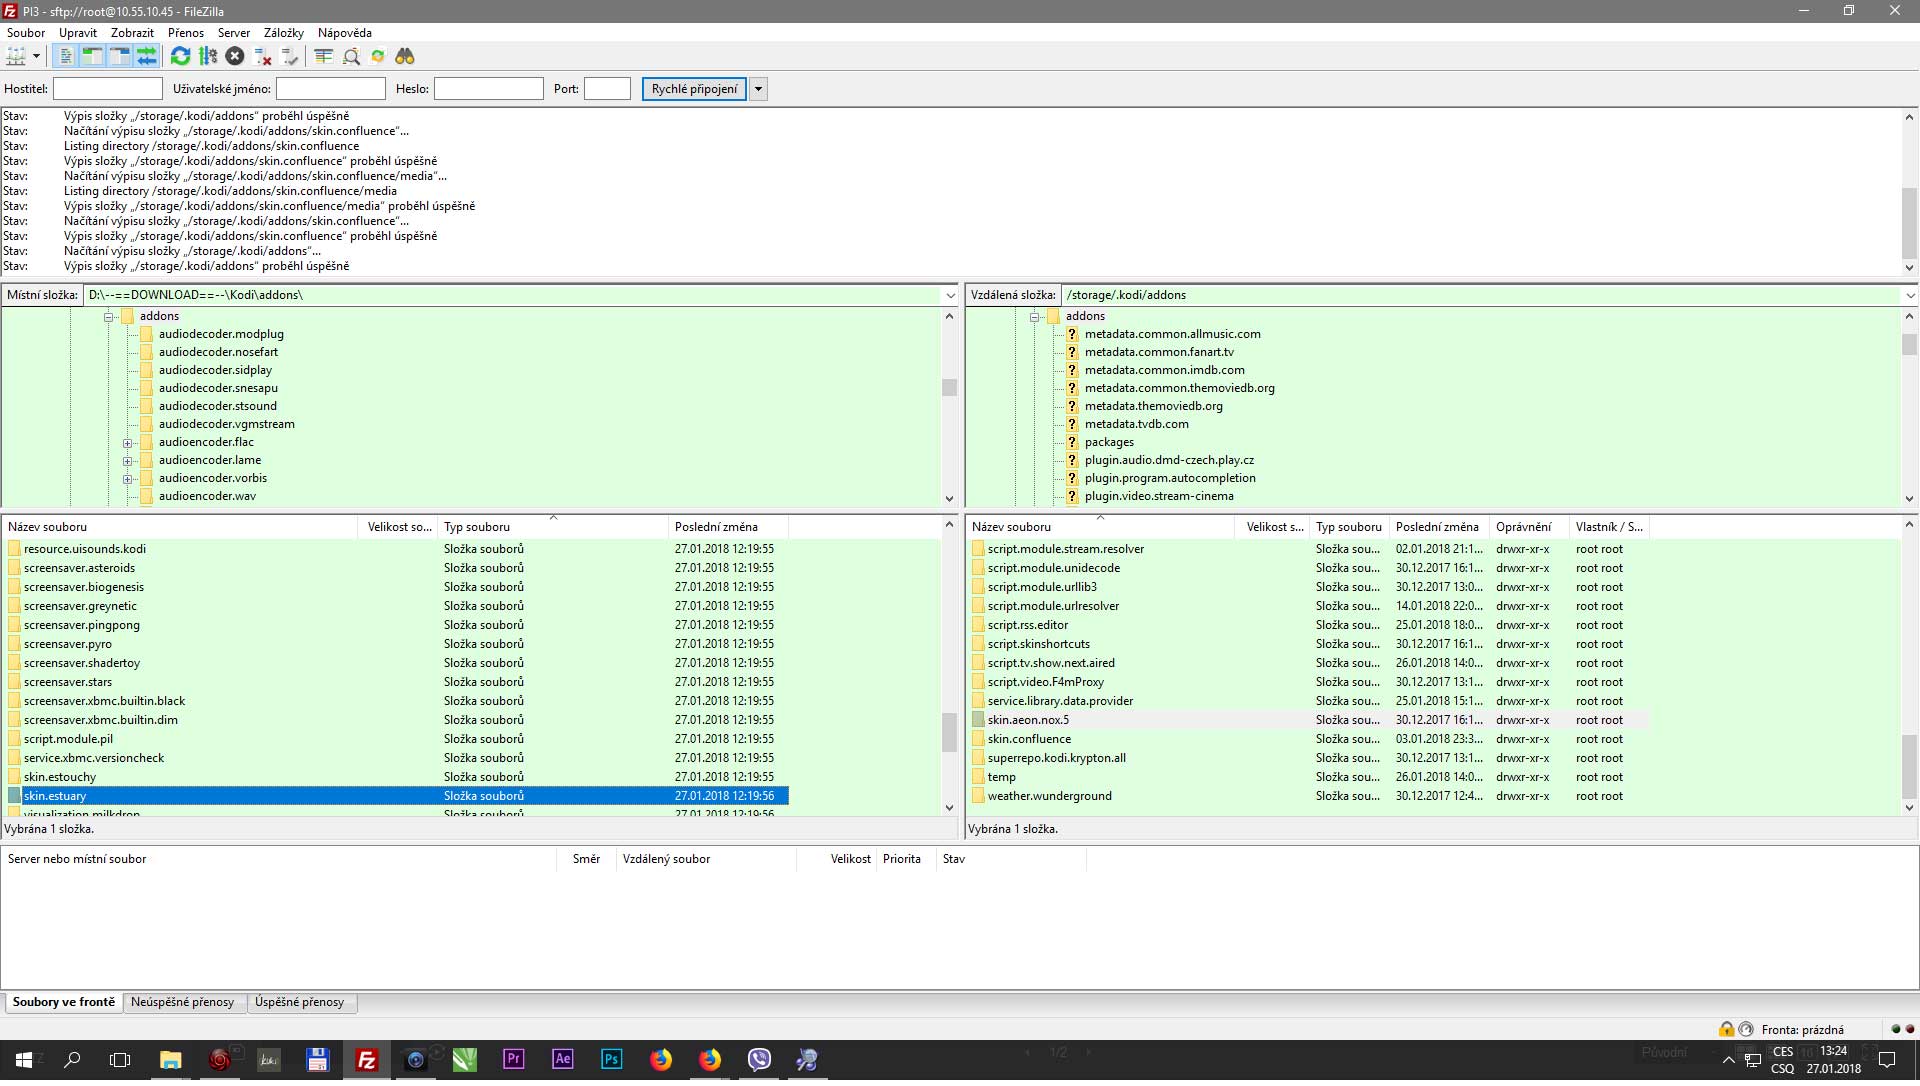The height and width of the screenshot is (1086, 1920).
Task: Refresh file and folder lists
Action: point(180,57)
